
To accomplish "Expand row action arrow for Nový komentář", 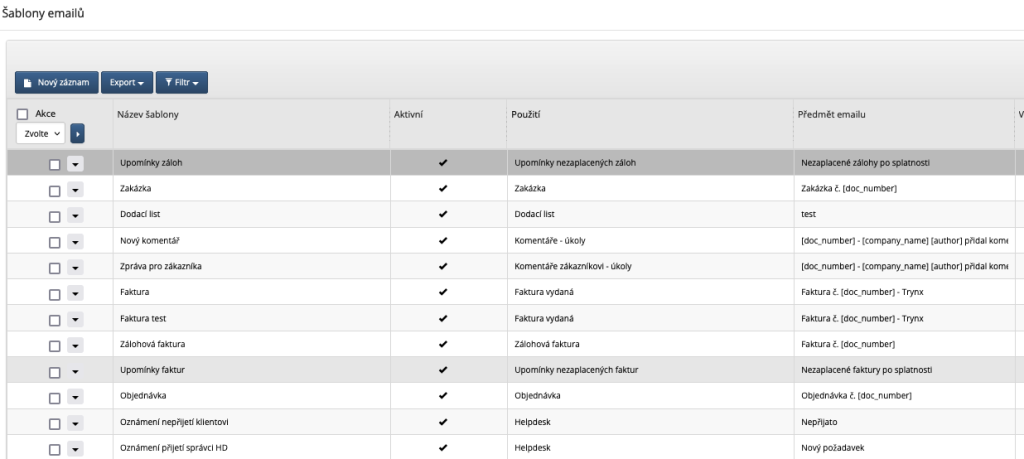I will tap(75, 242).
